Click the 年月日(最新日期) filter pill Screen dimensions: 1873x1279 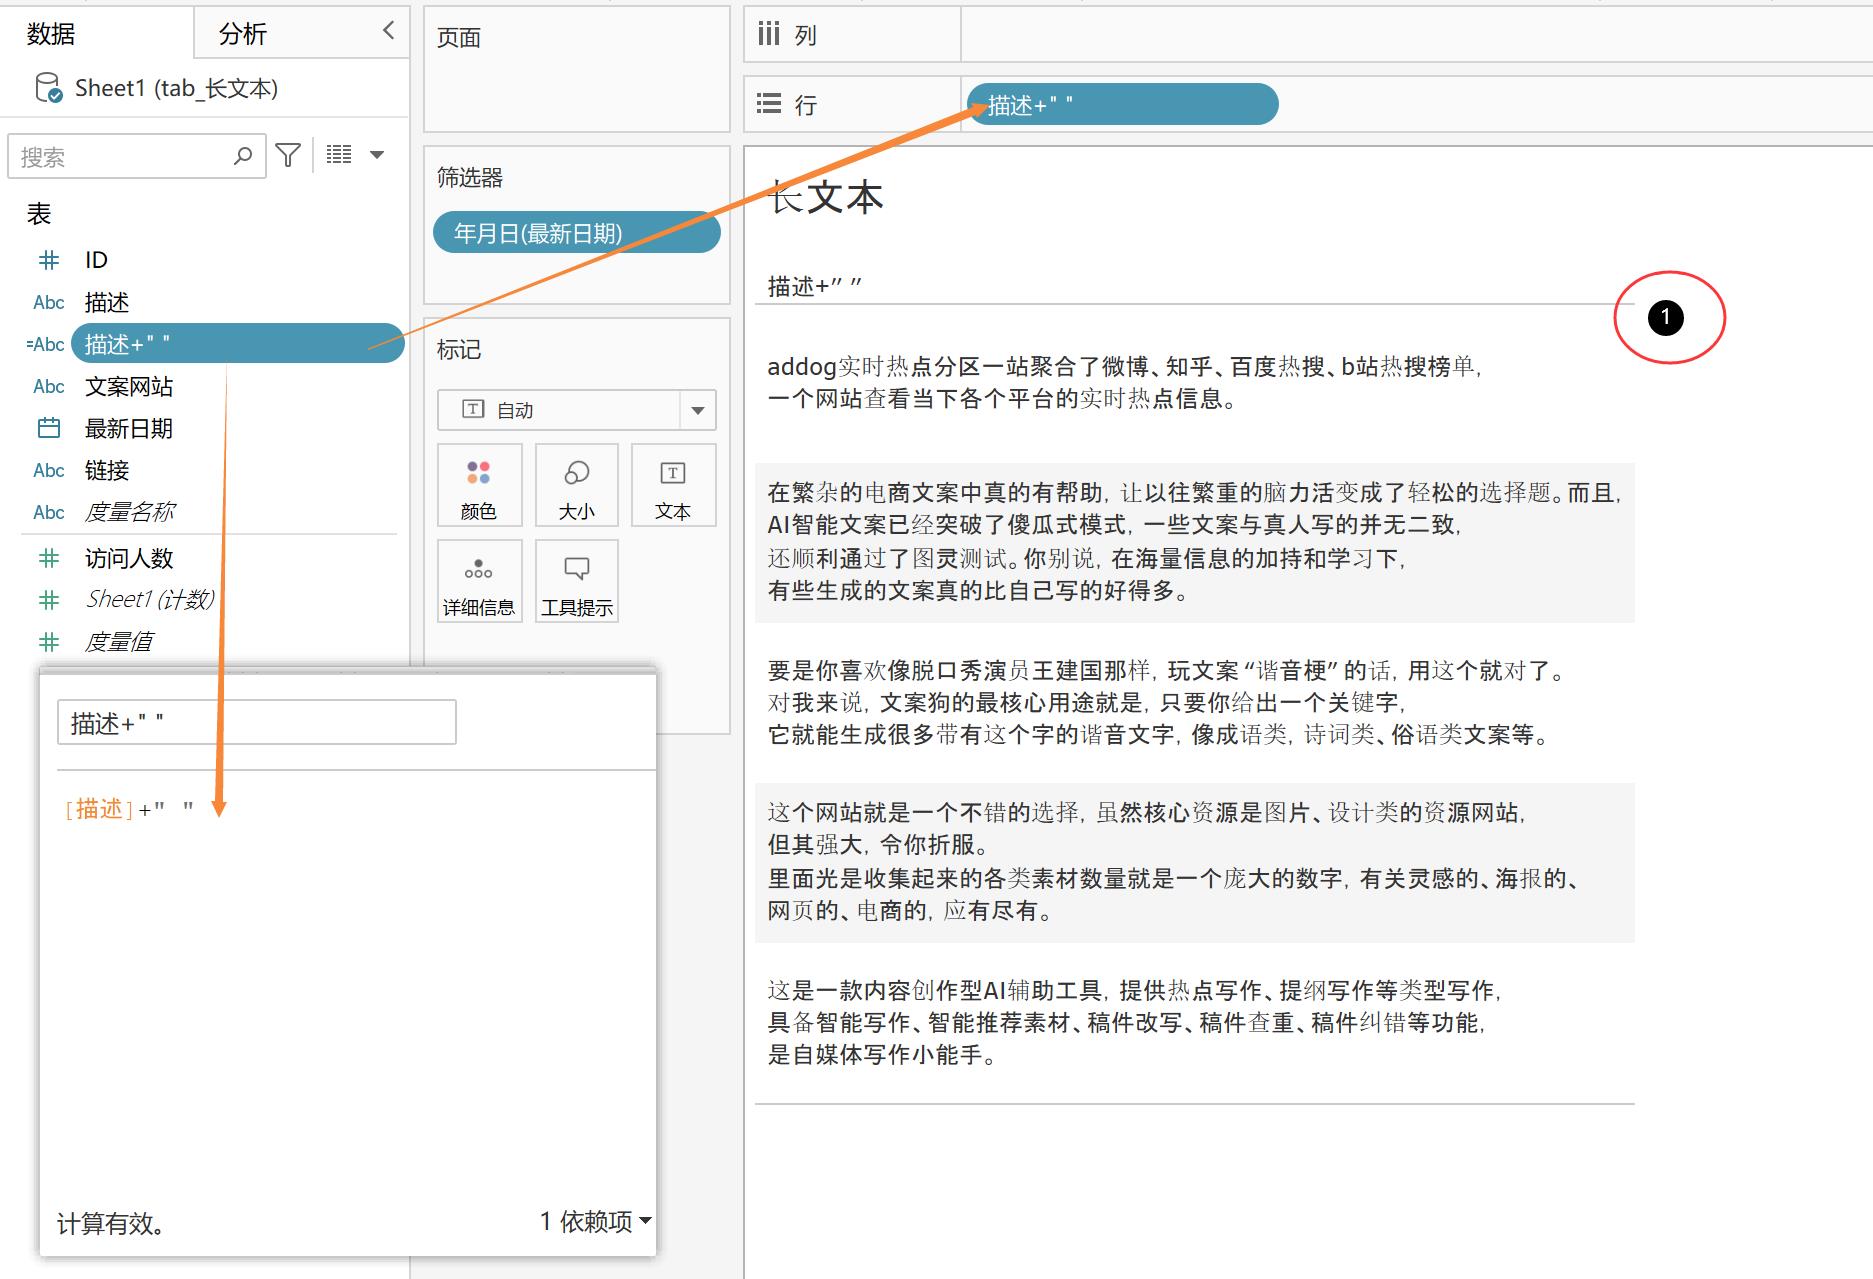point(577,233)
